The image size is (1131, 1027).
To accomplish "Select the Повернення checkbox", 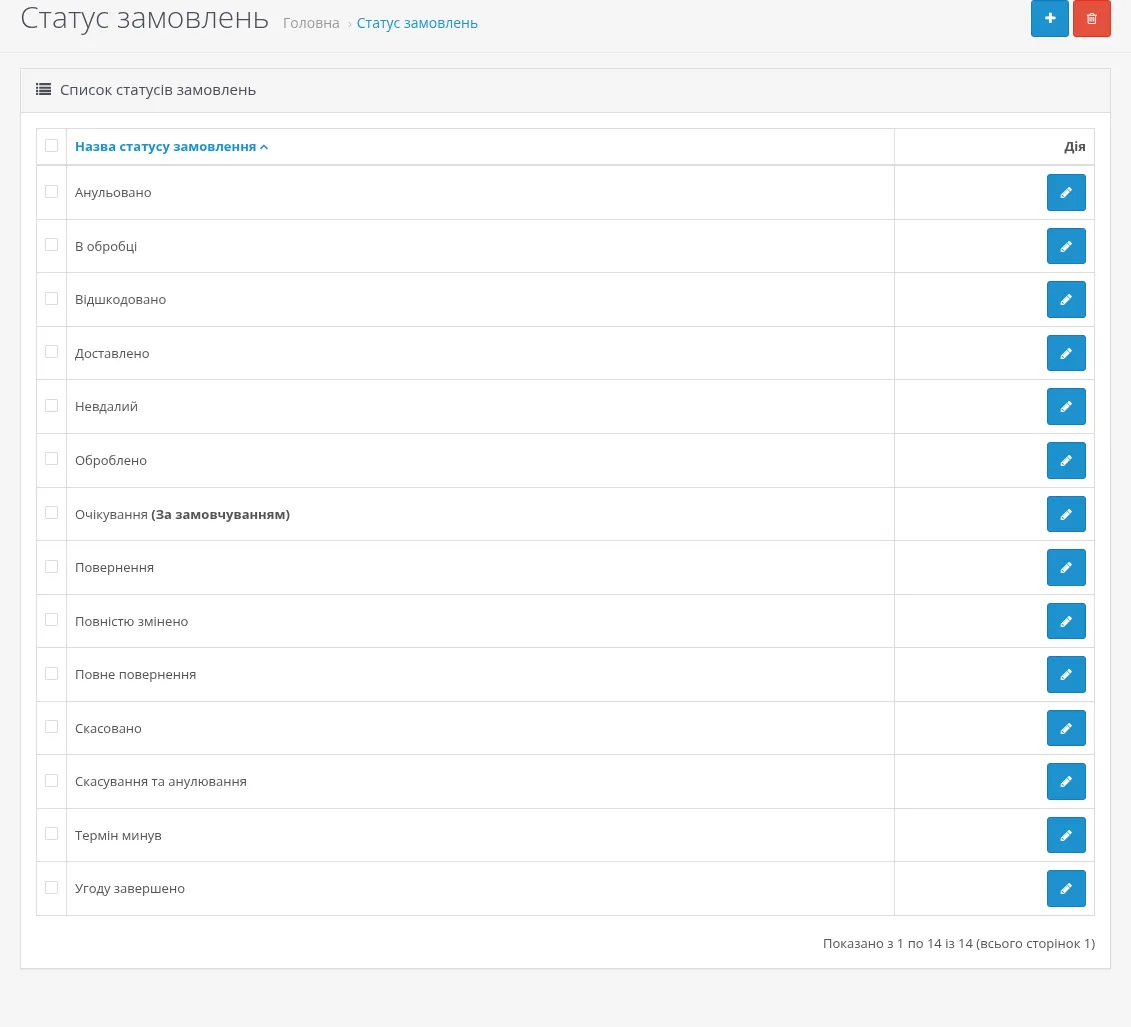I will tap(51, 566).
